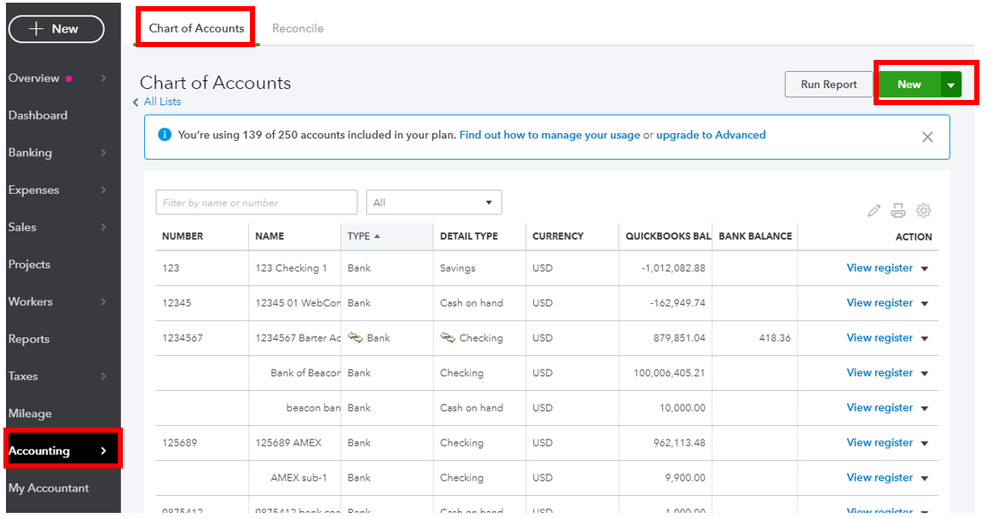Screen dimensions: 999x519
Task: Open the gear settings icon above the table
Action: click(x=923, y=211)
